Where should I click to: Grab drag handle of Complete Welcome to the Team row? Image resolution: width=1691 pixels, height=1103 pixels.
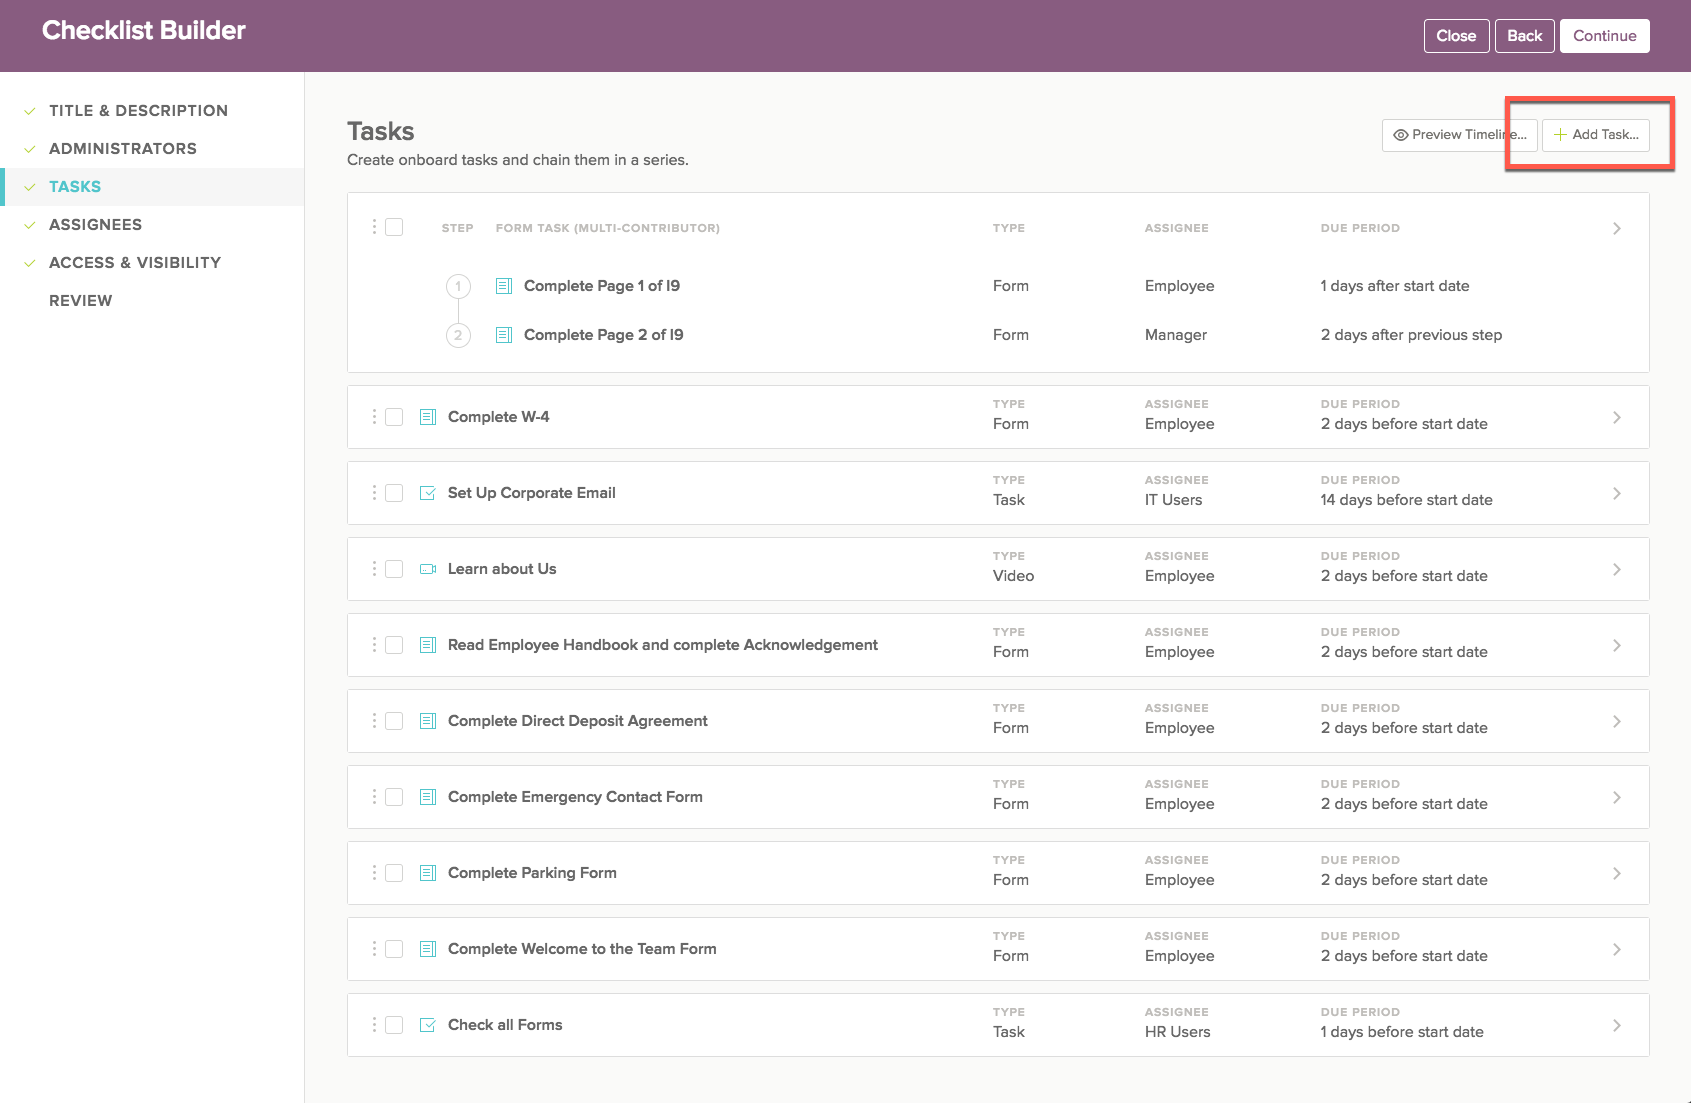374,949
